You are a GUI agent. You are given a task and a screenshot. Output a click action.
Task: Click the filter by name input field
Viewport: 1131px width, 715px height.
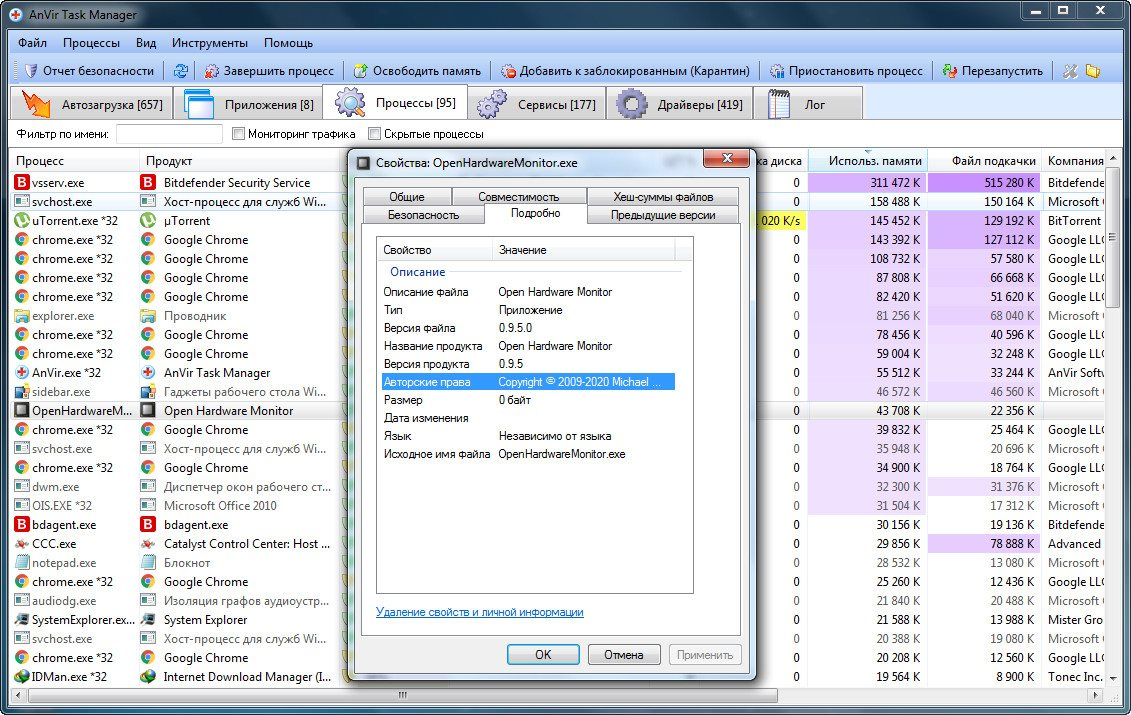pos(169,133)
